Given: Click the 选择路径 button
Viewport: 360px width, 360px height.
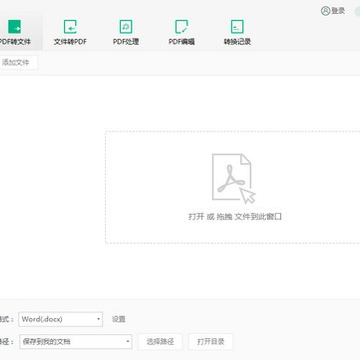Looking at the screenshot, I should click(x=160, y=342).
